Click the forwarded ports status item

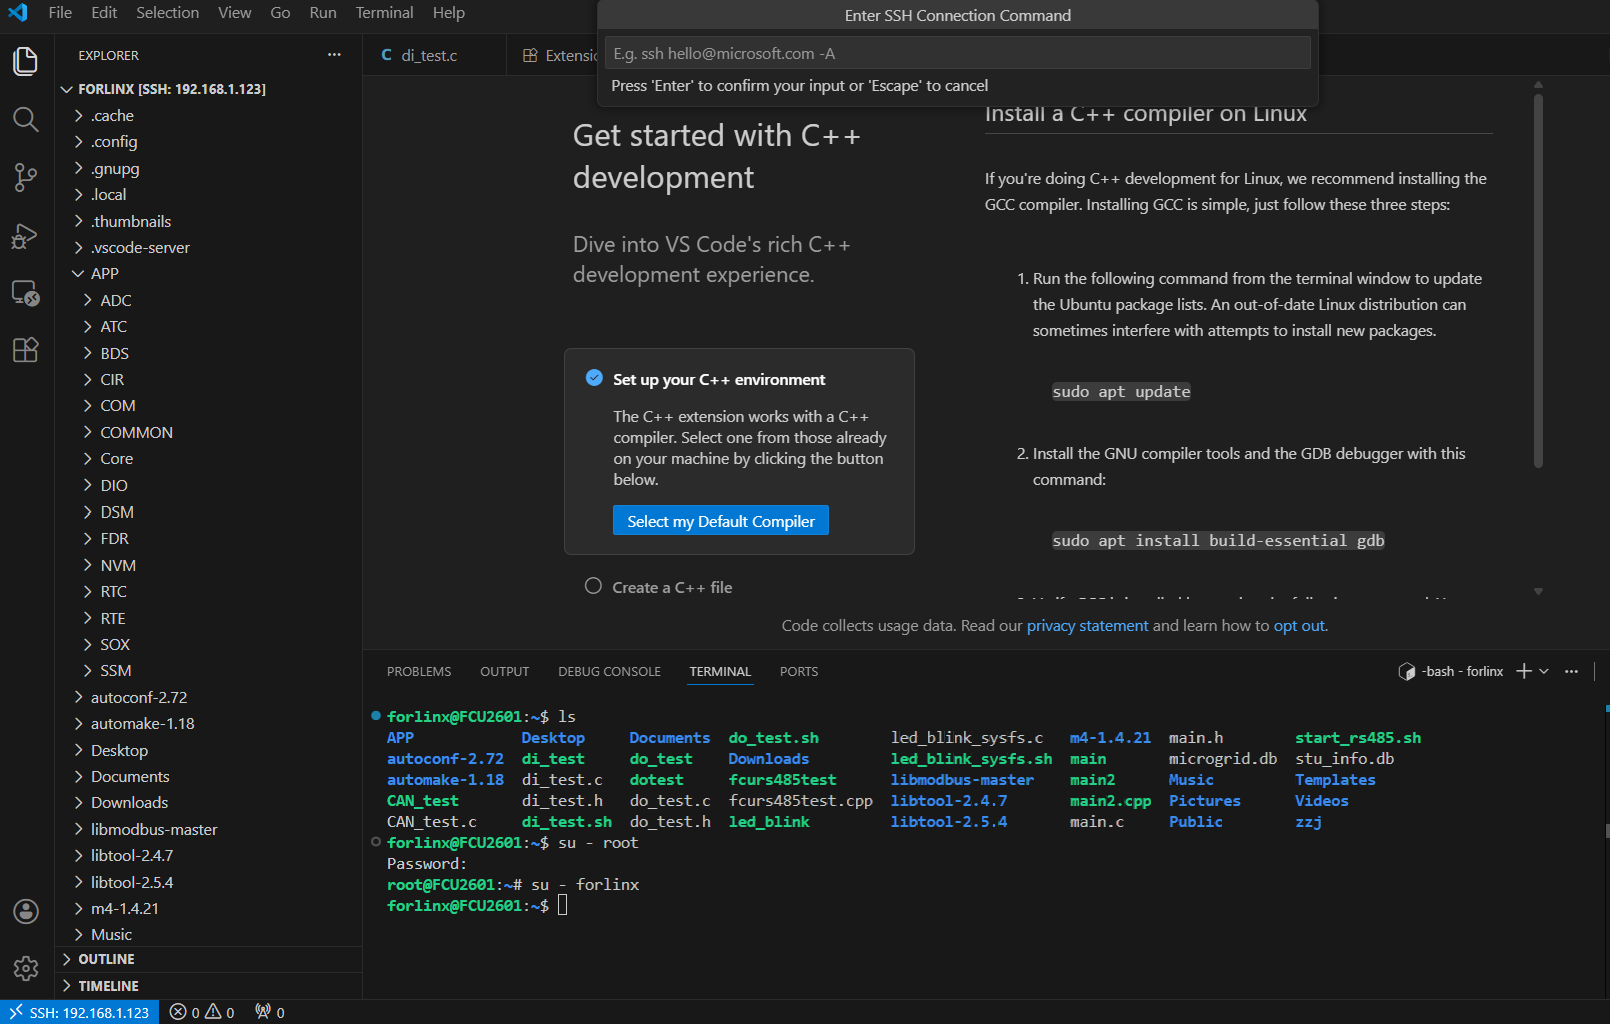(x=270, y=1012)
